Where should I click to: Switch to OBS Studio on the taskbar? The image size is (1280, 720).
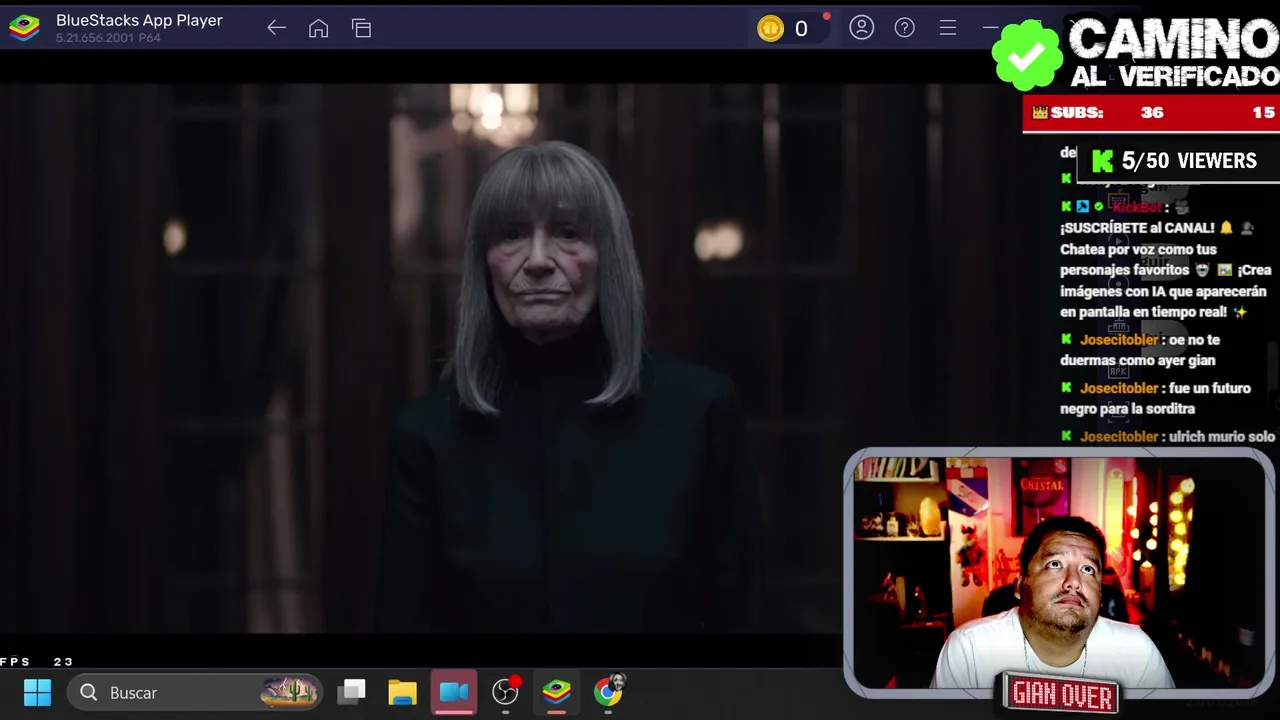(506, 691)
